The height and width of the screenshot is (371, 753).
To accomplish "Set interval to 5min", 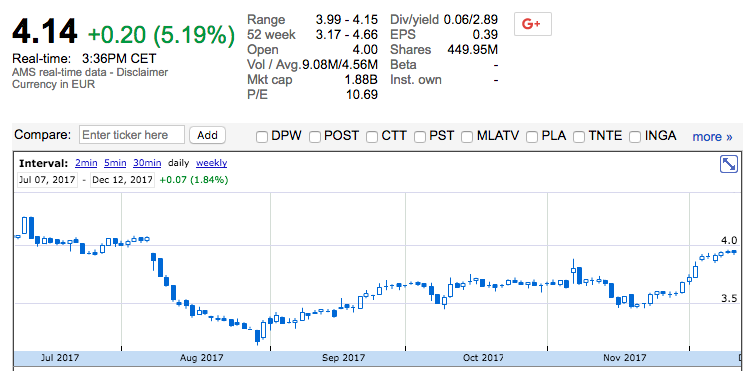I will [115, 163].
